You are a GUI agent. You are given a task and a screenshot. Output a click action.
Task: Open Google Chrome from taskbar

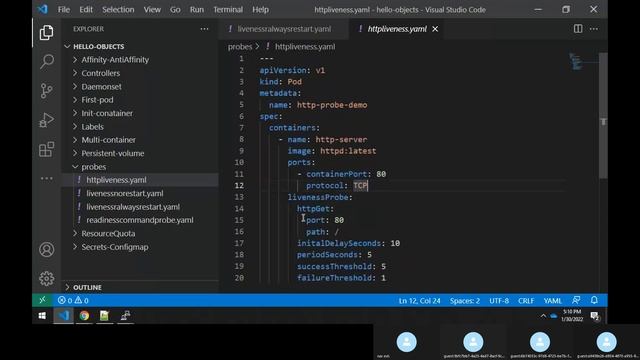[x=84, y=316]
